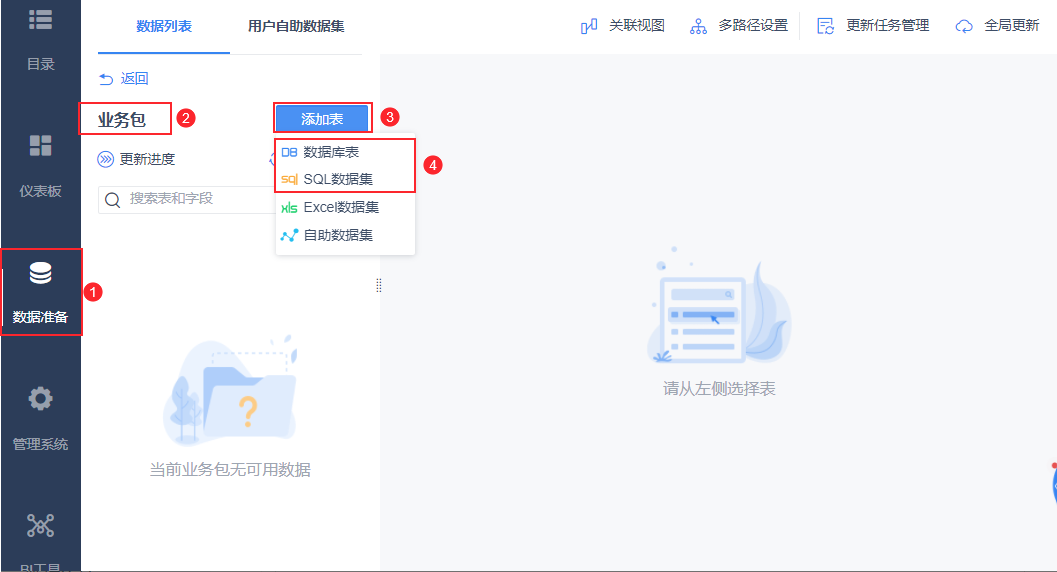
Task: Click the 返回 back arrow icon
Action: (x=106, y=79)
